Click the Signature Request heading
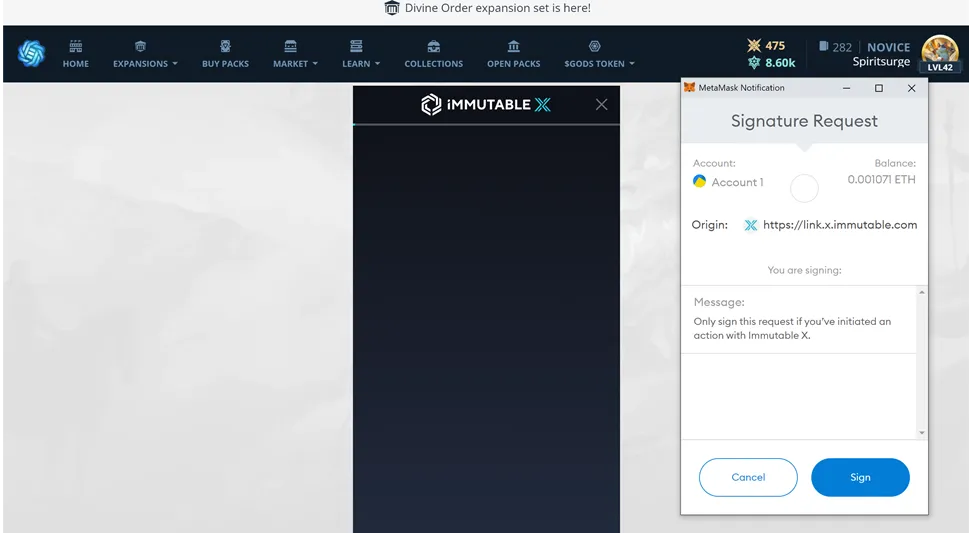The height and width of the screenshot is (533, 969). coord(804,121)
